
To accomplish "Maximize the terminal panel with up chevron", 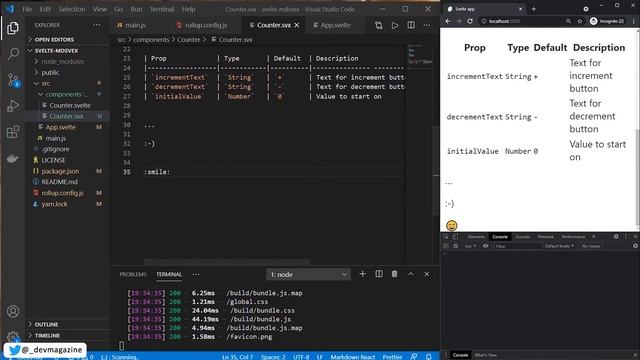I will click(x=411, y=274).
